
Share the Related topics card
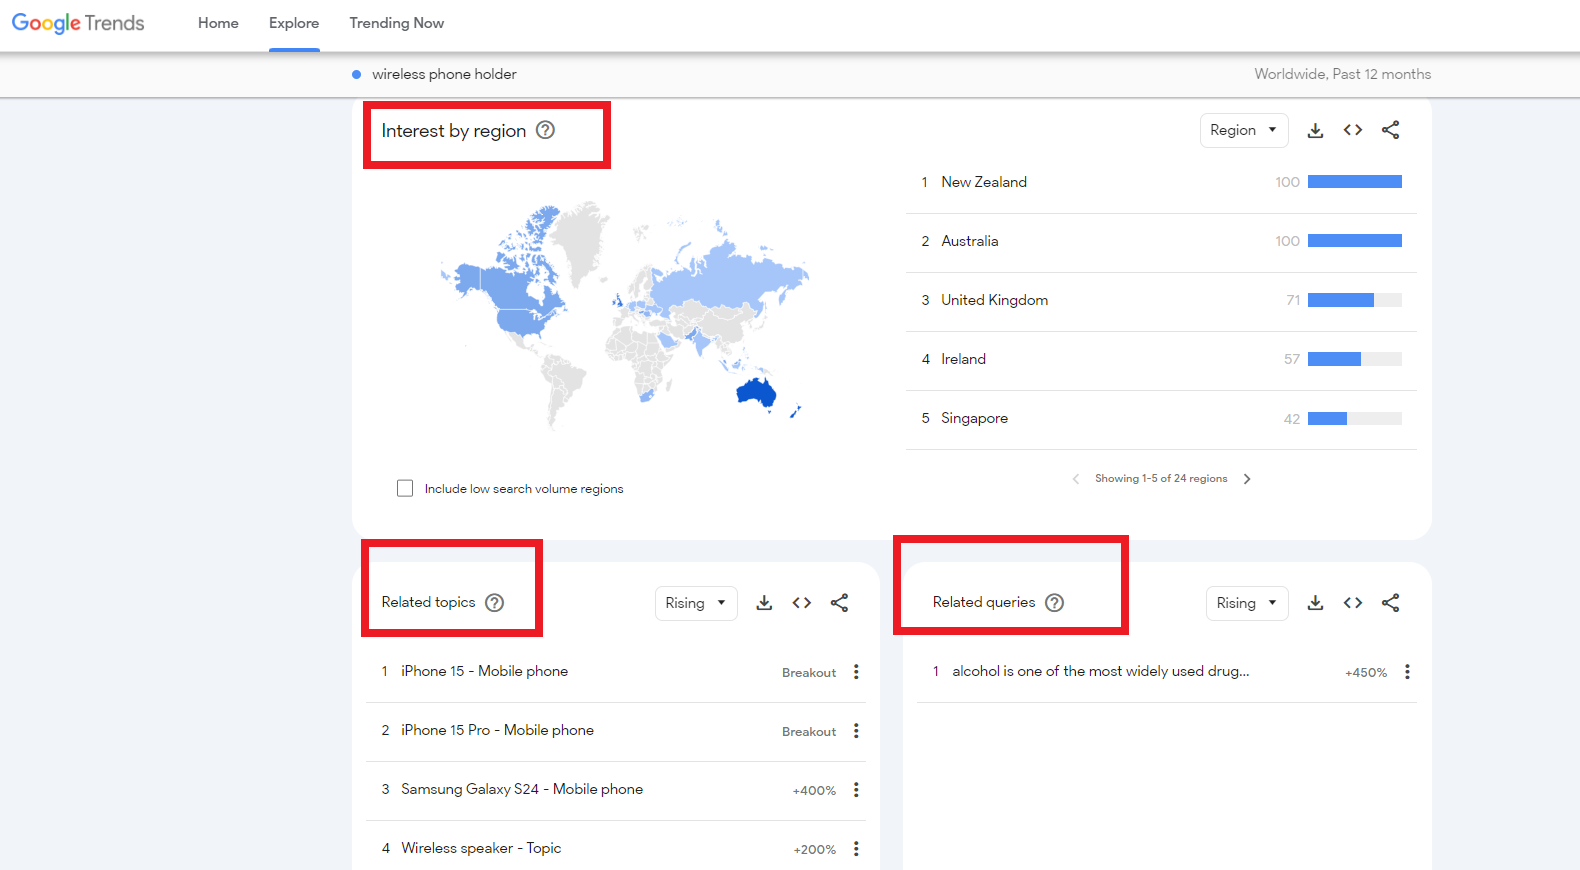pos(840,603)
